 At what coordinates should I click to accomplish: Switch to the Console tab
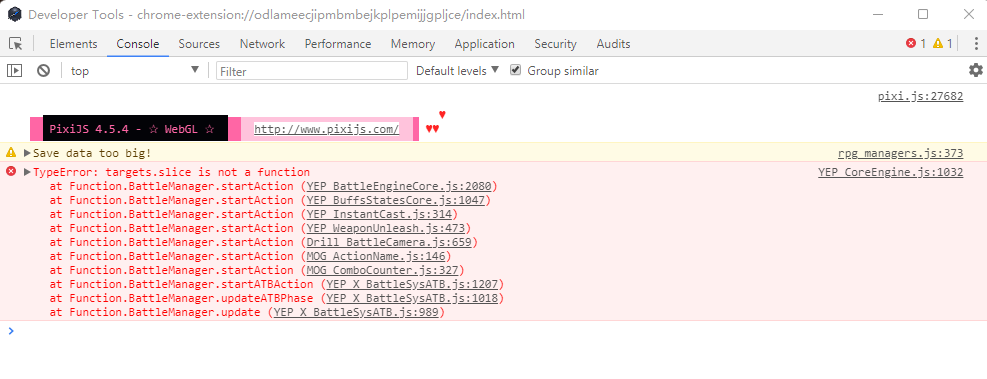138,44
